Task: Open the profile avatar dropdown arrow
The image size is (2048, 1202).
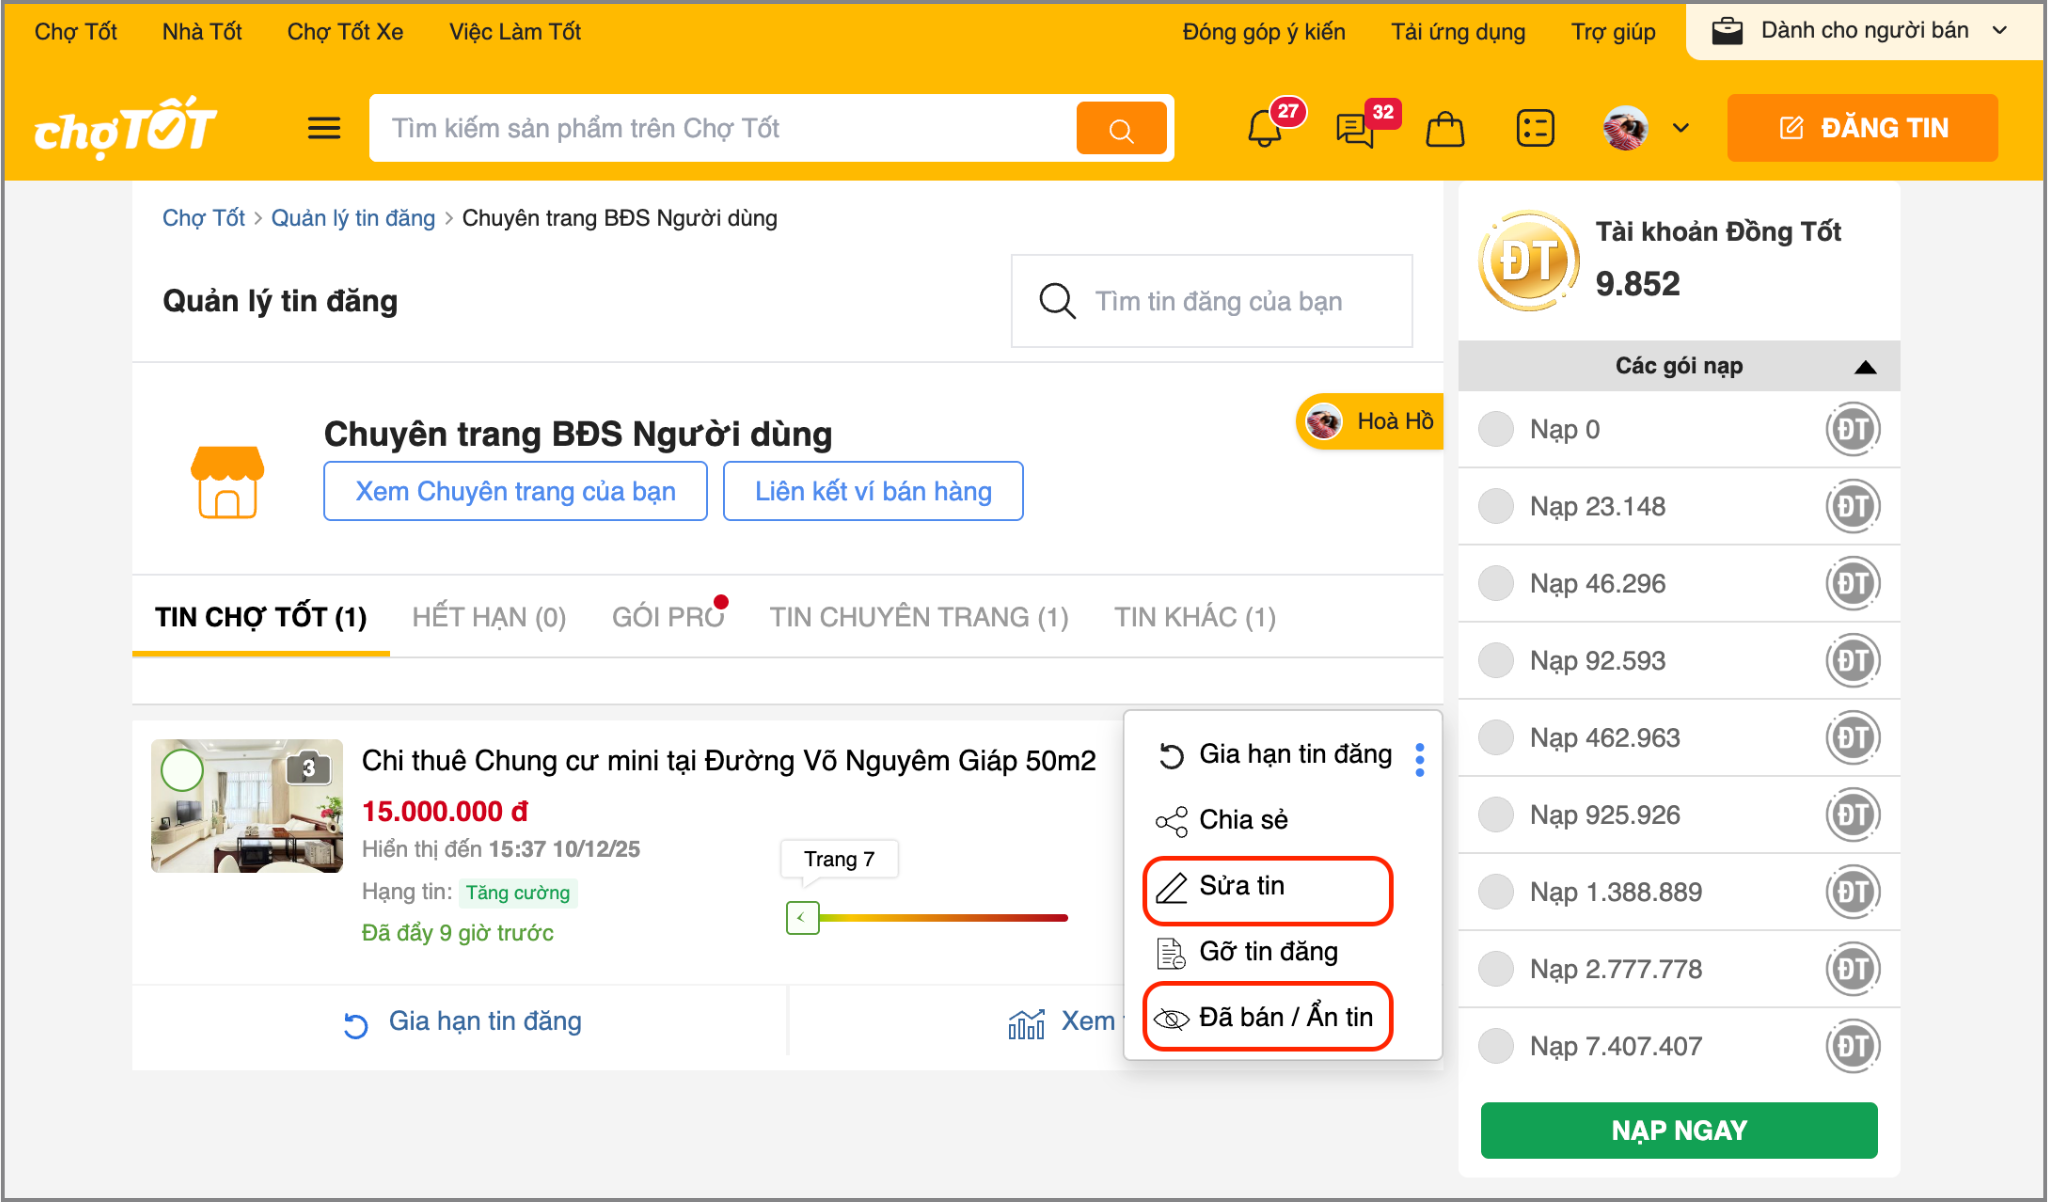Action: [1681, 128]
